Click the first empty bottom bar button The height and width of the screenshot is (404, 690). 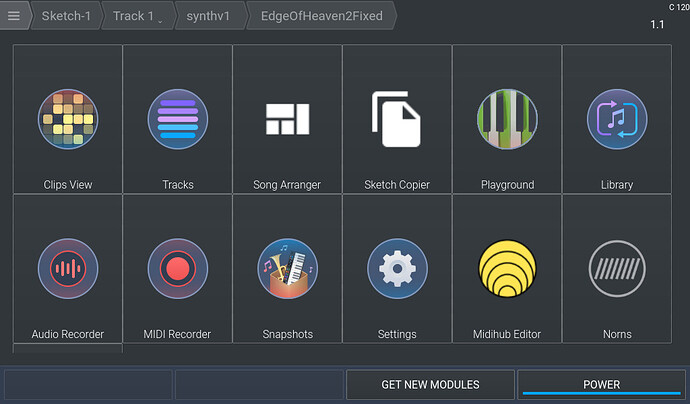click(88, 385)
